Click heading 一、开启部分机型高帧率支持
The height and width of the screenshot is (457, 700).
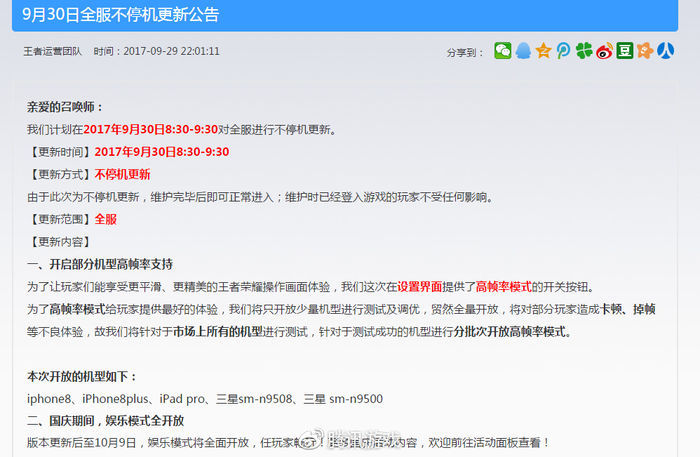[100, 264]
